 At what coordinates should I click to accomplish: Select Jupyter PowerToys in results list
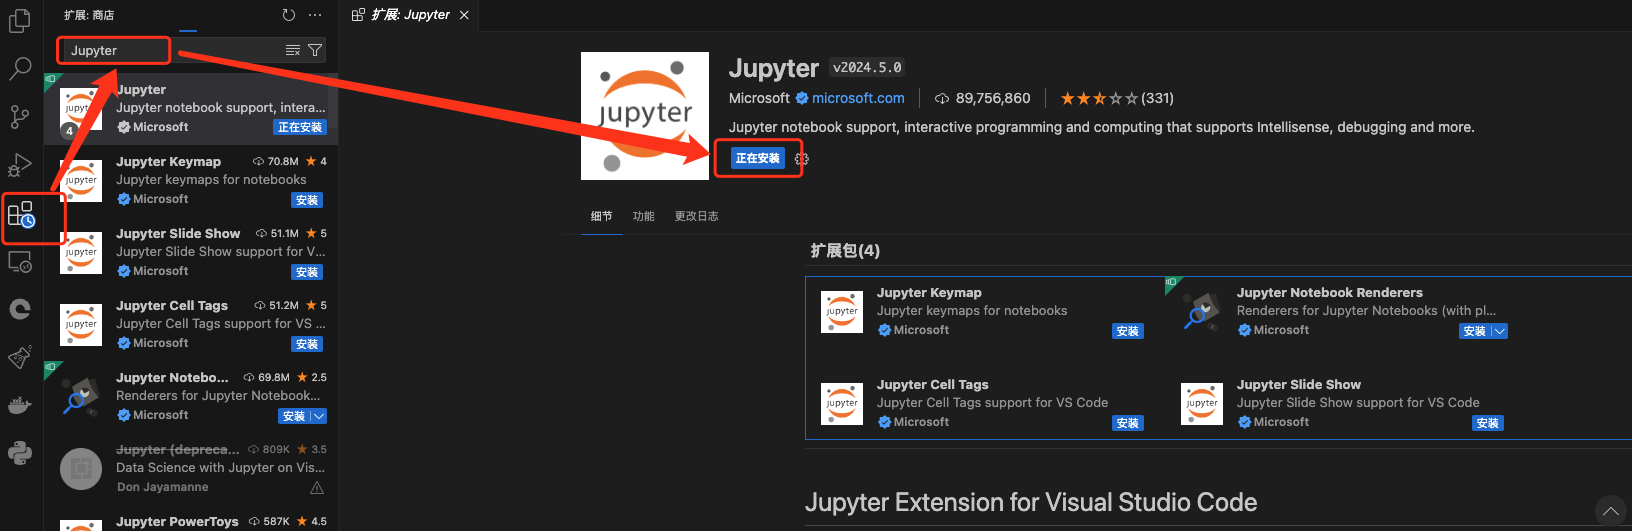coord(191,520)
